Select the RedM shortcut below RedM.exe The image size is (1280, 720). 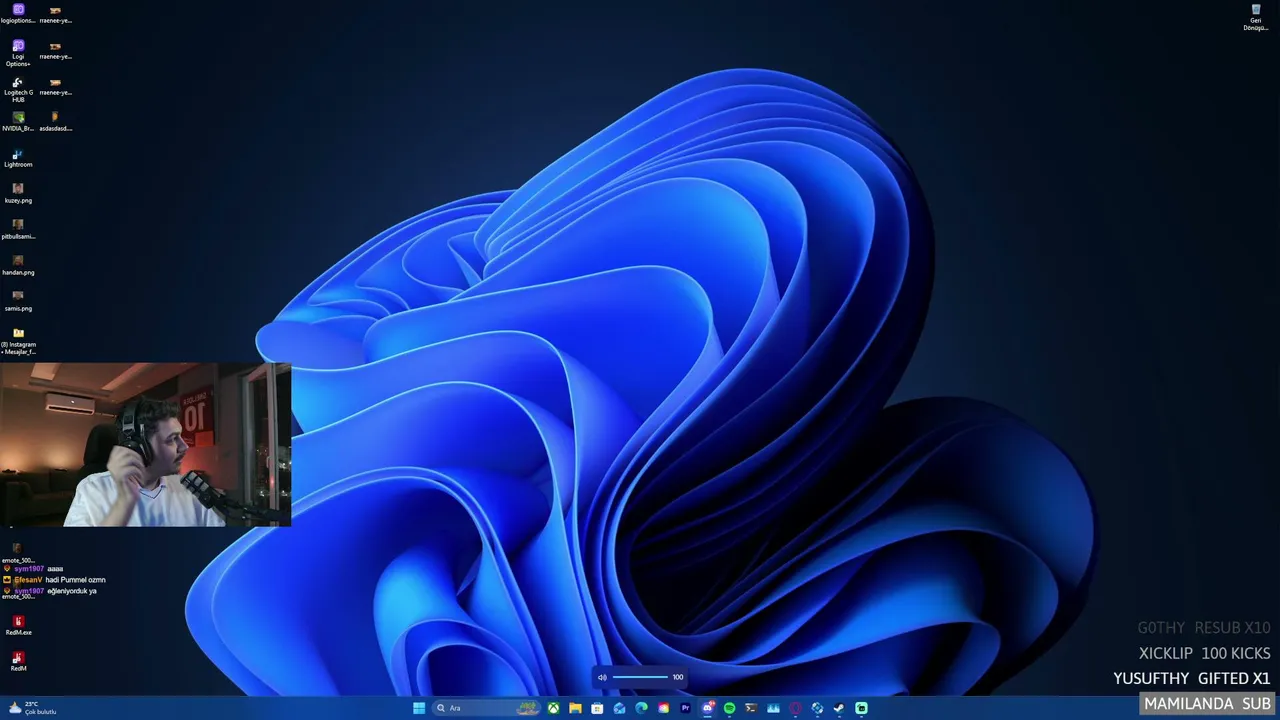click(x=18, y=661)
